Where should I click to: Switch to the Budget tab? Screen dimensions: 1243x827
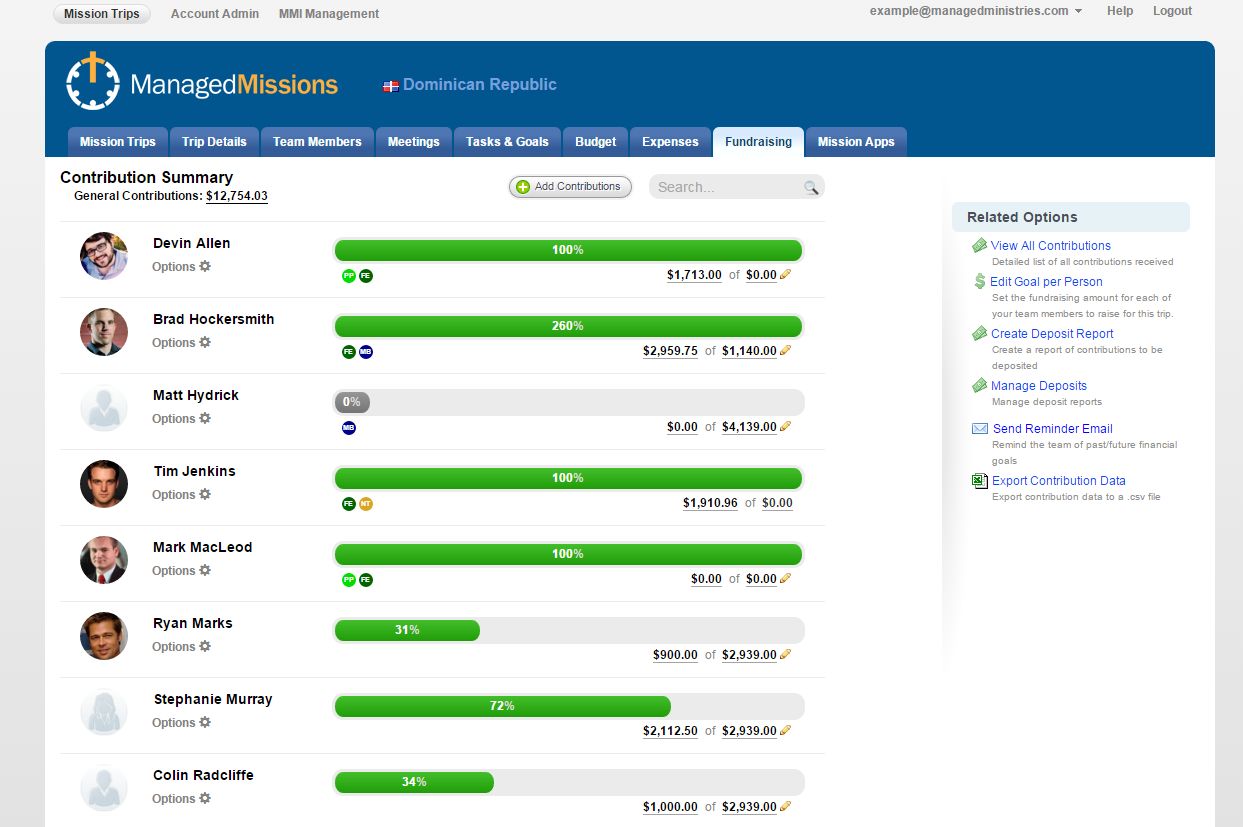[x=595, y=142]
